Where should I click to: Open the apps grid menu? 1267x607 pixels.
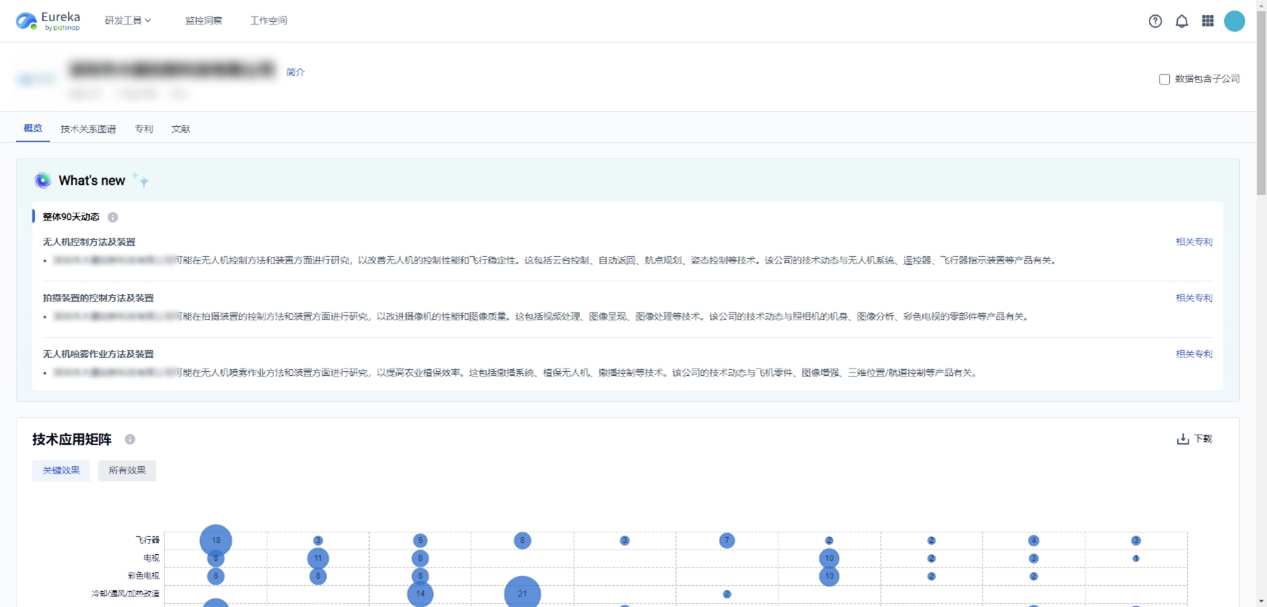[x=1207, y=21]
